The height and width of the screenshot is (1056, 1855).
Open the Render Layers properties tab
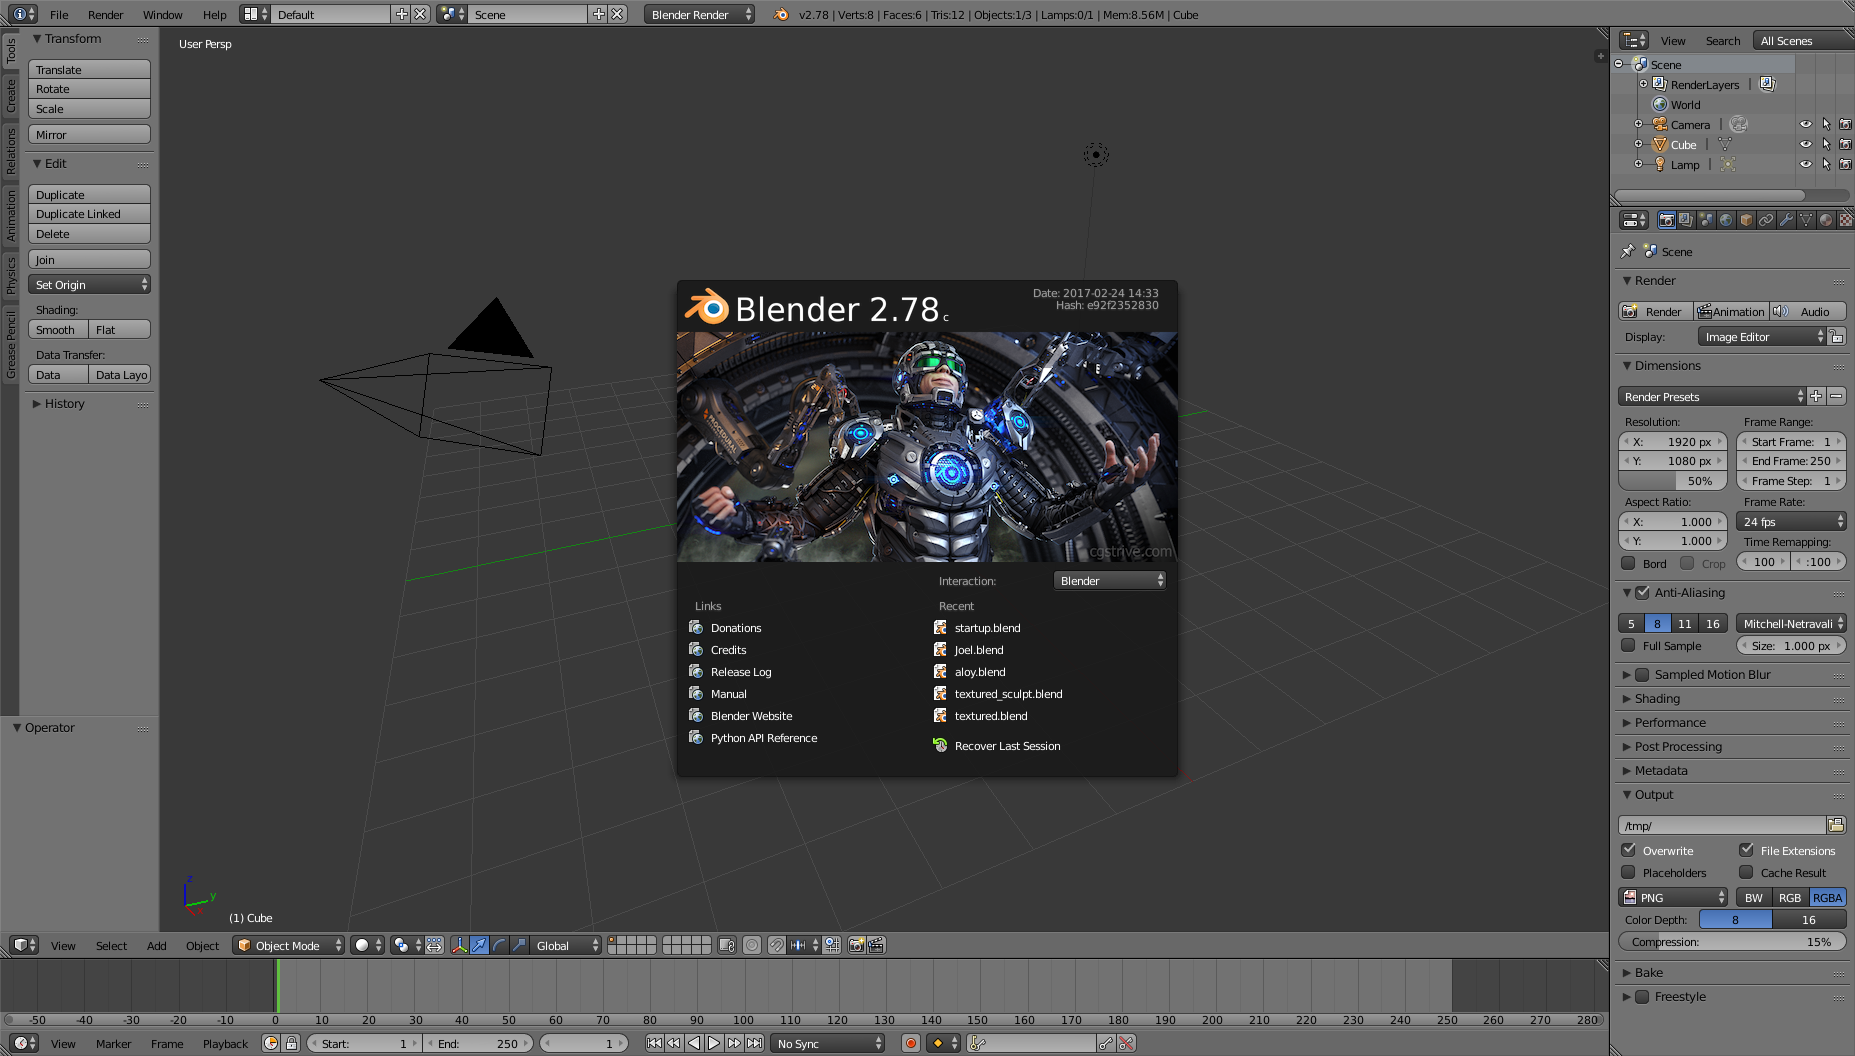1686,220
